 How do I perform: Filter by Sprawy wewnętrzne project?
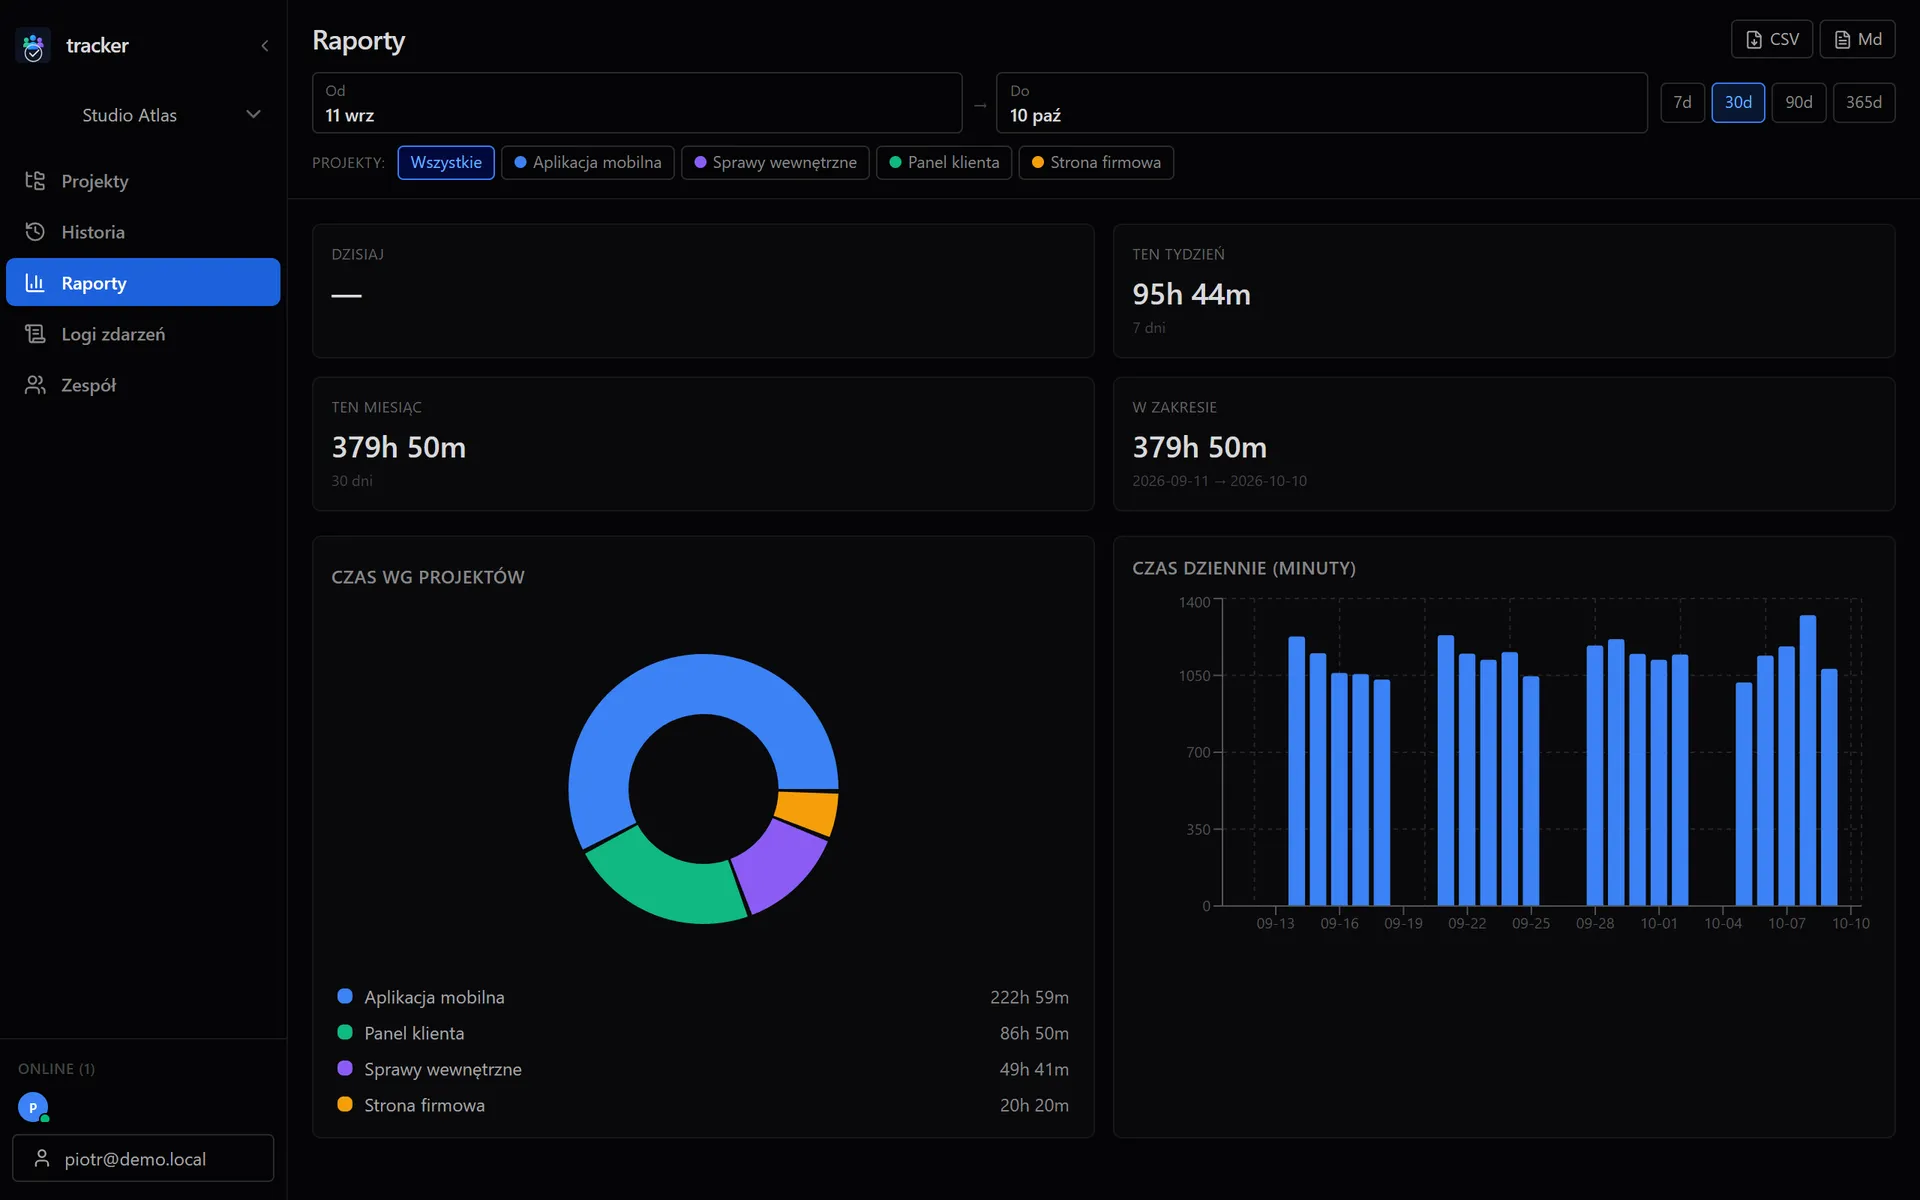(x=775, y=163)
